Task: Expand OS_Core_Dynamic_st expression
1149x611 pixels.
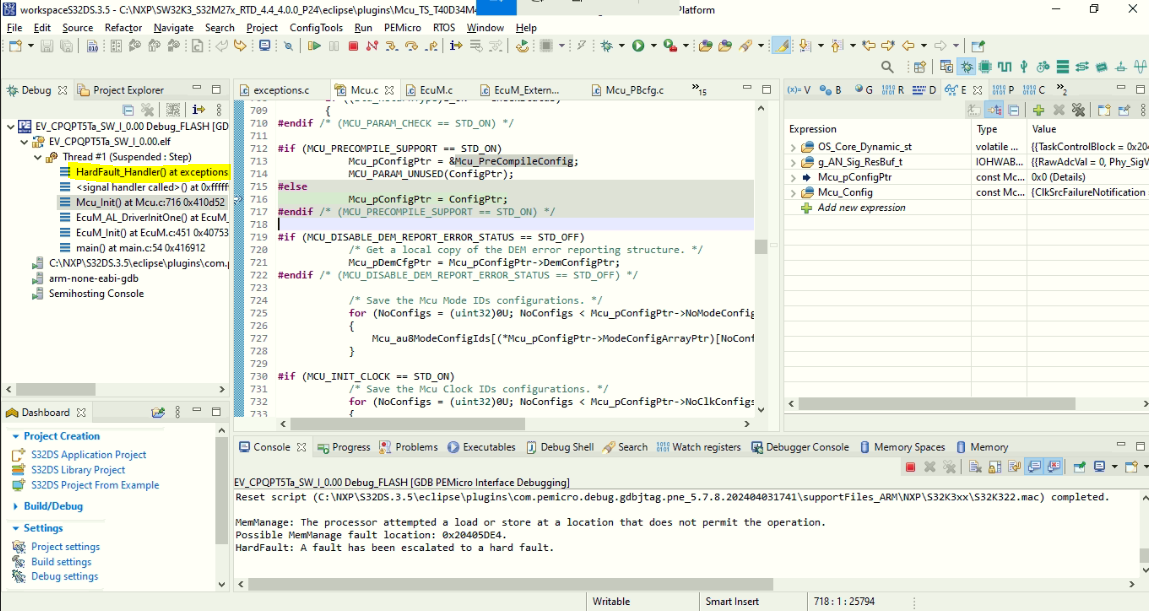Action: point(793,147)
